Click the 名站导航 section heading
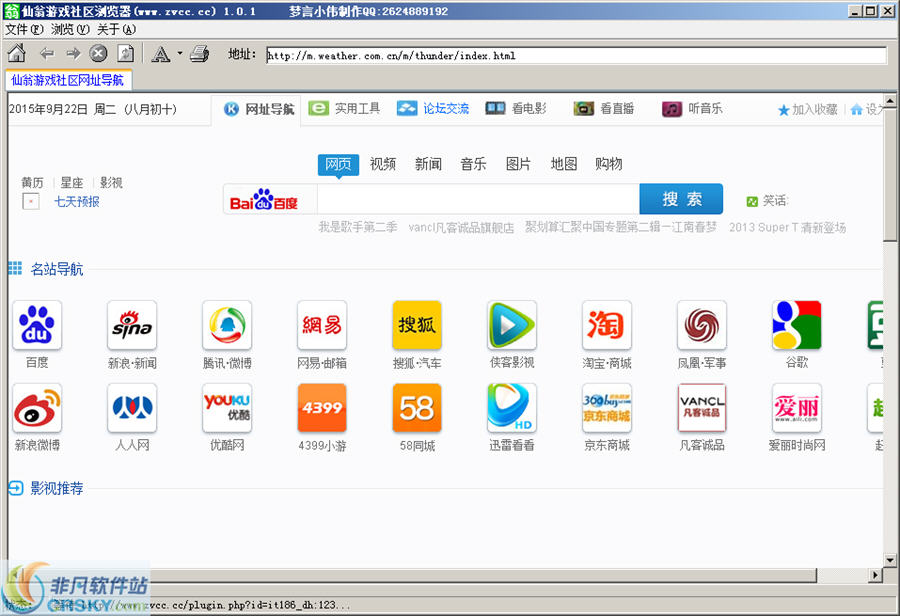Screen dimensions: 900x616 tap(57, 269)
